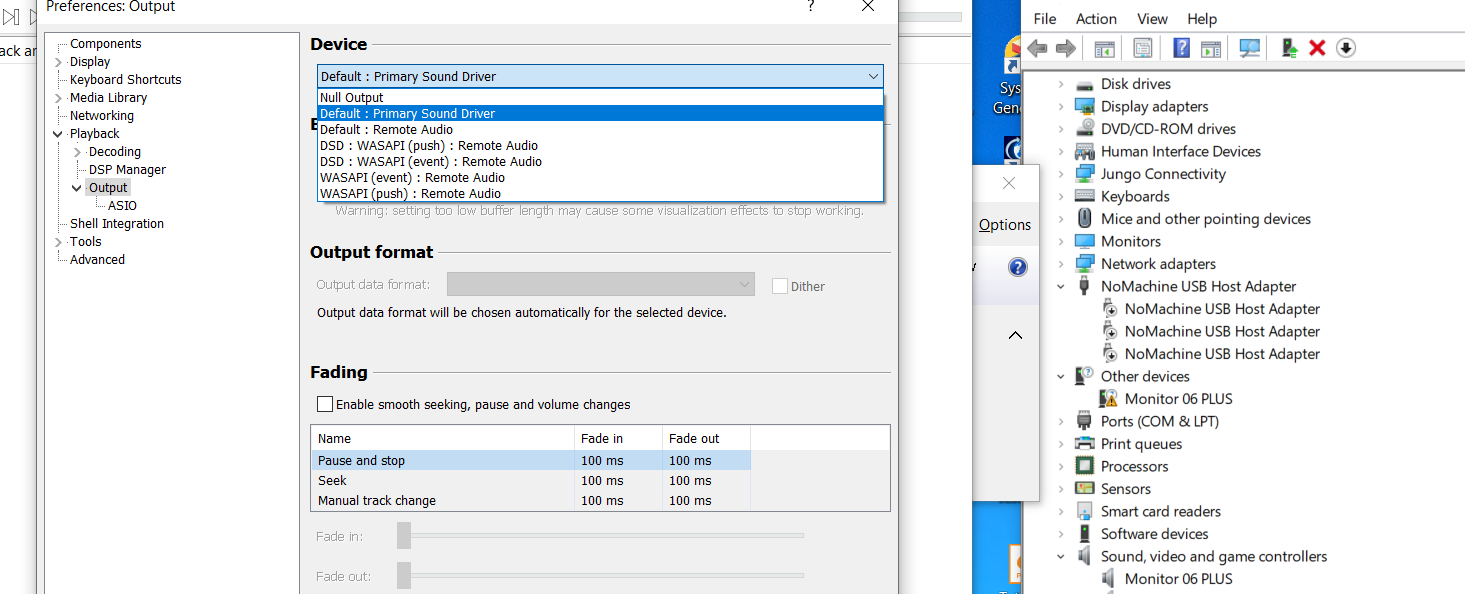Select WASAPI (event) : Remote Audio output

(412, 178)
